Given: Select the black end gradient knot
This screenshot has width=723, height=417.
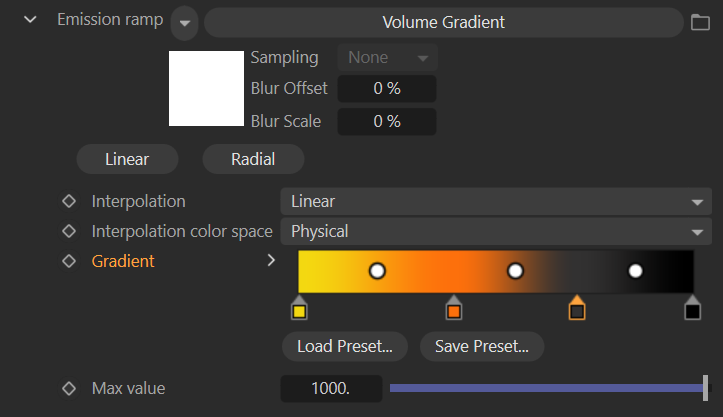Looking at the screenshot, I should [692, 310].
